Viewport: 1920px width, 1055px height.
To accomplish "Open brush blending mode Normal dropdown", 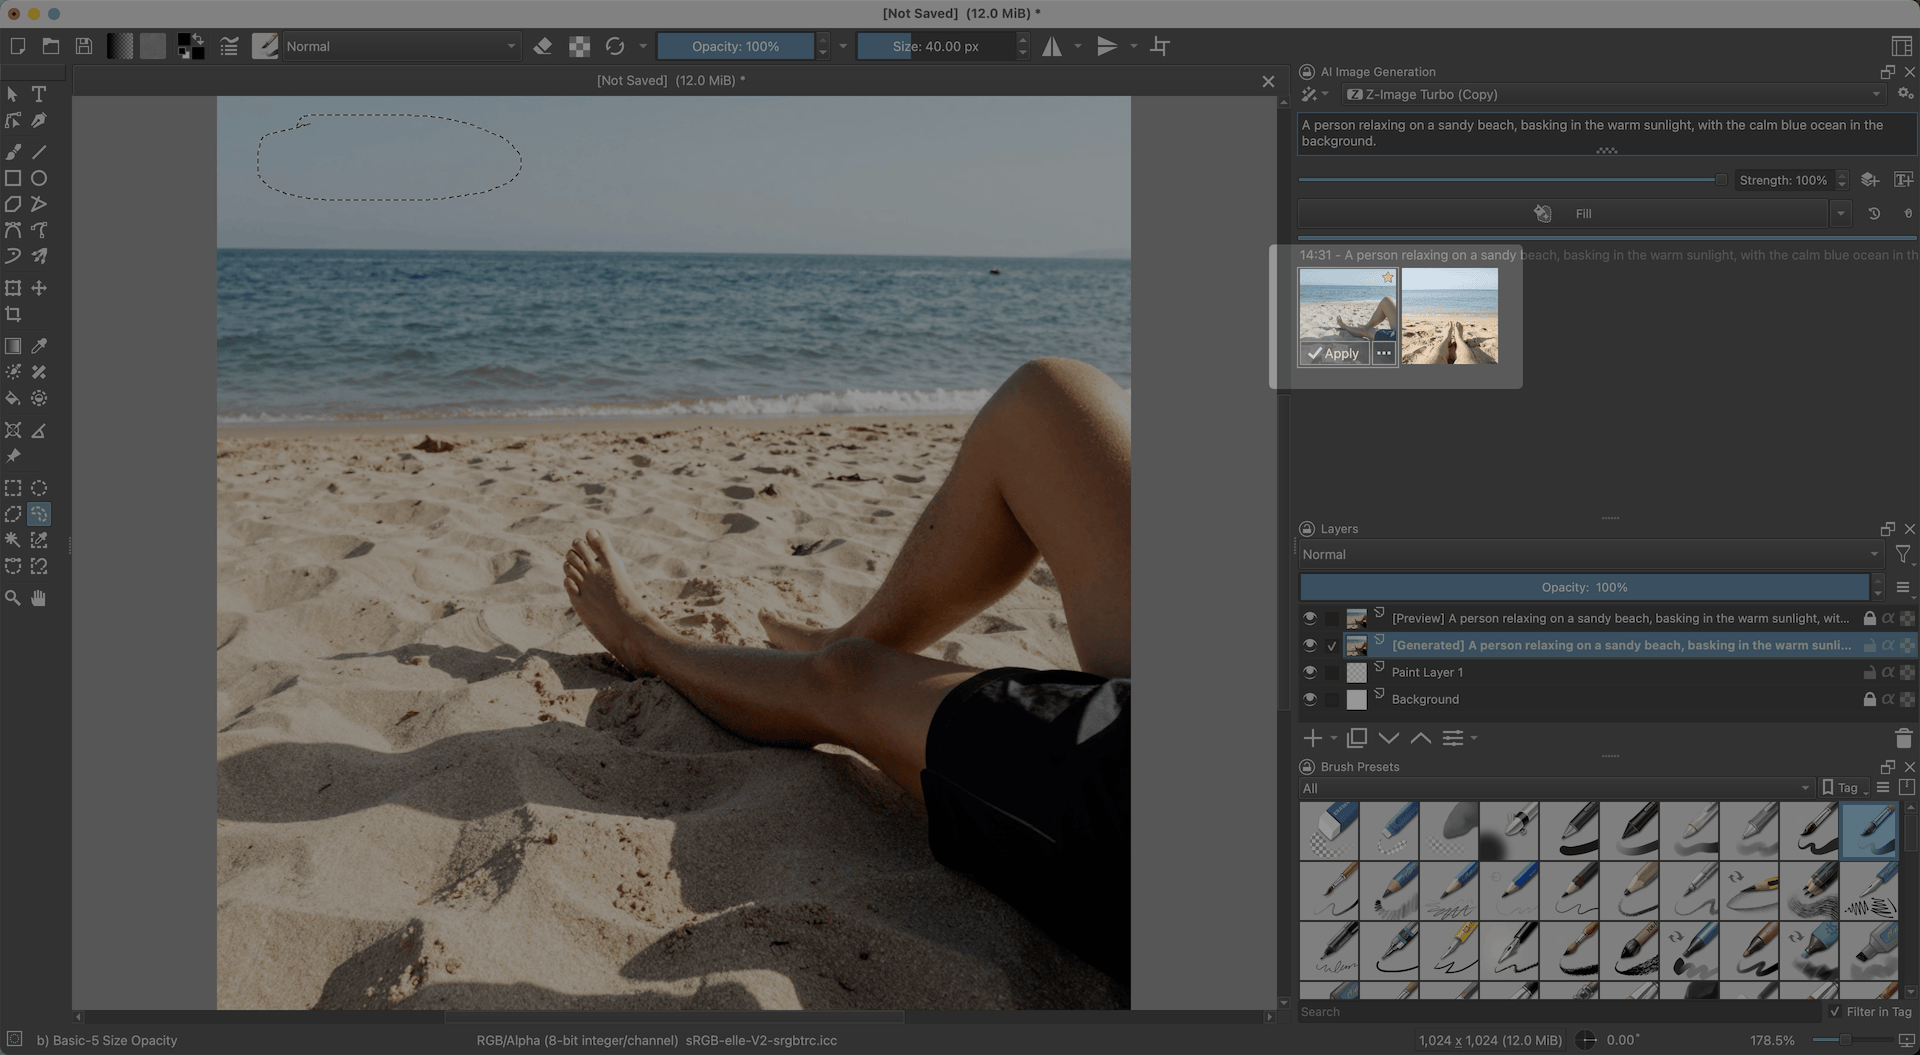I will point(400,46).
